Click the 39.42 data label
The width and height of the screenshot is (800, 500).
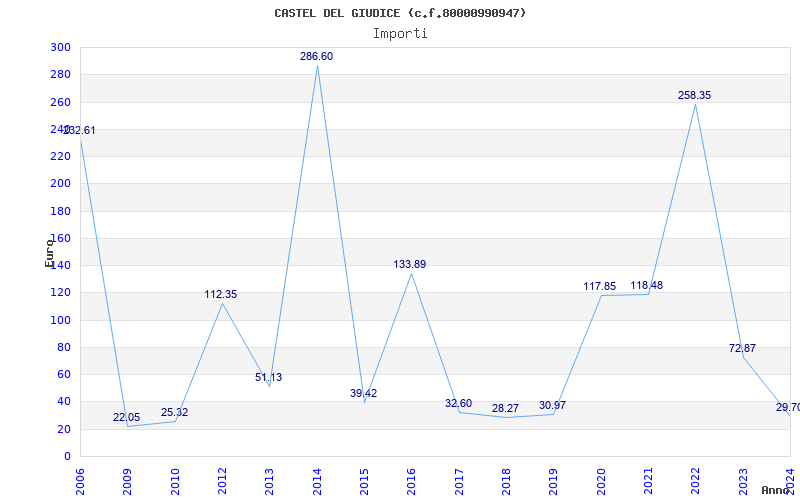[363, 393]
